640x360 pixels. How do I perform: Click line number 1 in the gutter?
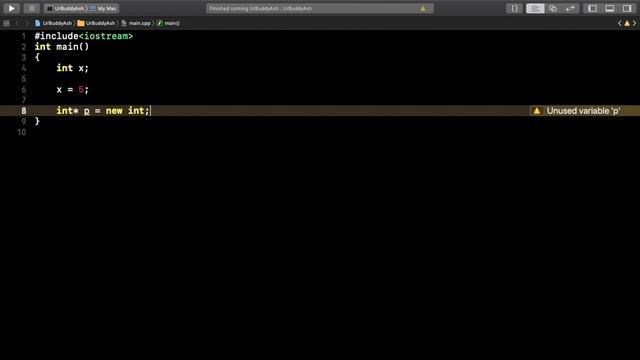click(x=24, y=36)
